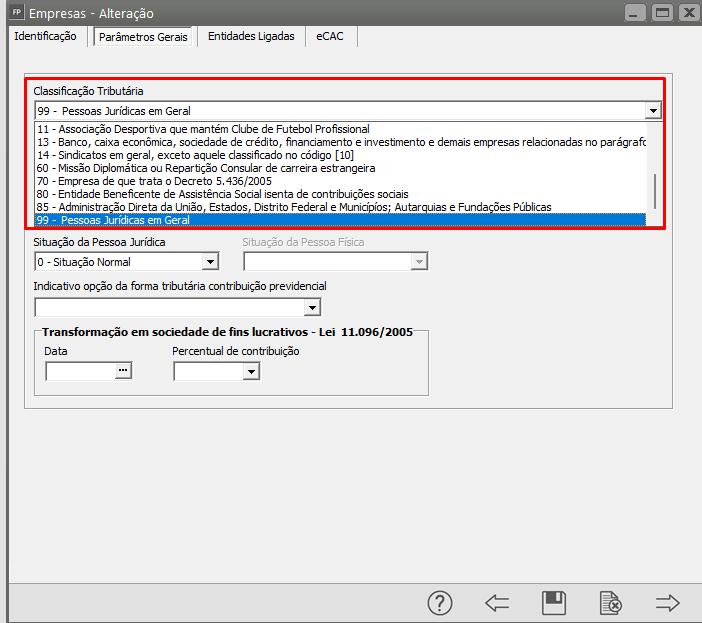Open the Entidades Ligadas tab
Viewport: 702px width, 623px height.
[251, 36]
